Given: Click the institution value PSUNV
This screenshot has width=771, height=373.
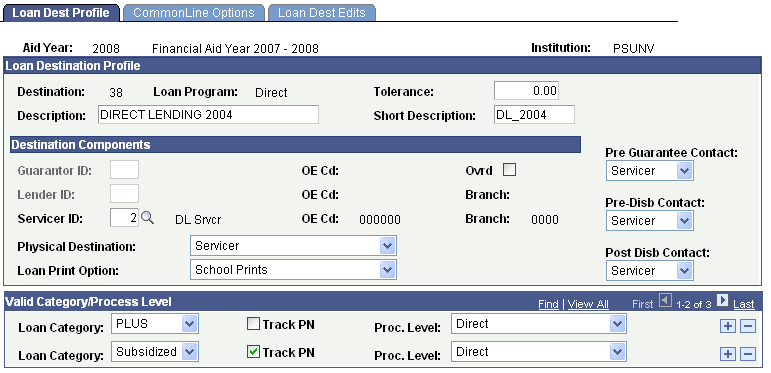Looking at the screenshot, I should (x=633, y=49).
